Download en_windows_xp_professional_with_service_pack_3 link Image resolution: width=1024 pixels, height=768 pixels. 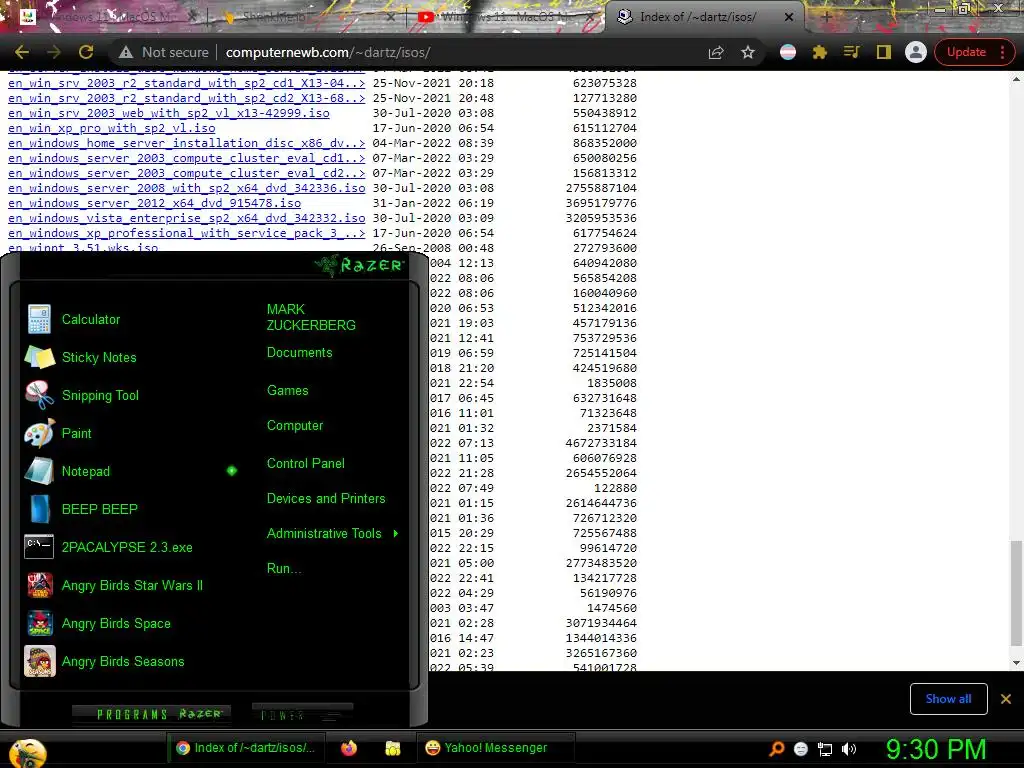(186, 233)
